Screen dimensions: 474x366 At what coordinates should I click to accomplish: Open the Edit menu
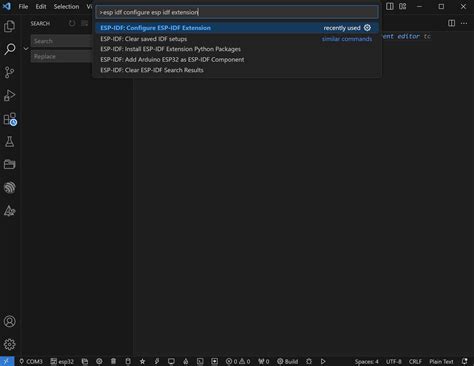click(41, 6)
